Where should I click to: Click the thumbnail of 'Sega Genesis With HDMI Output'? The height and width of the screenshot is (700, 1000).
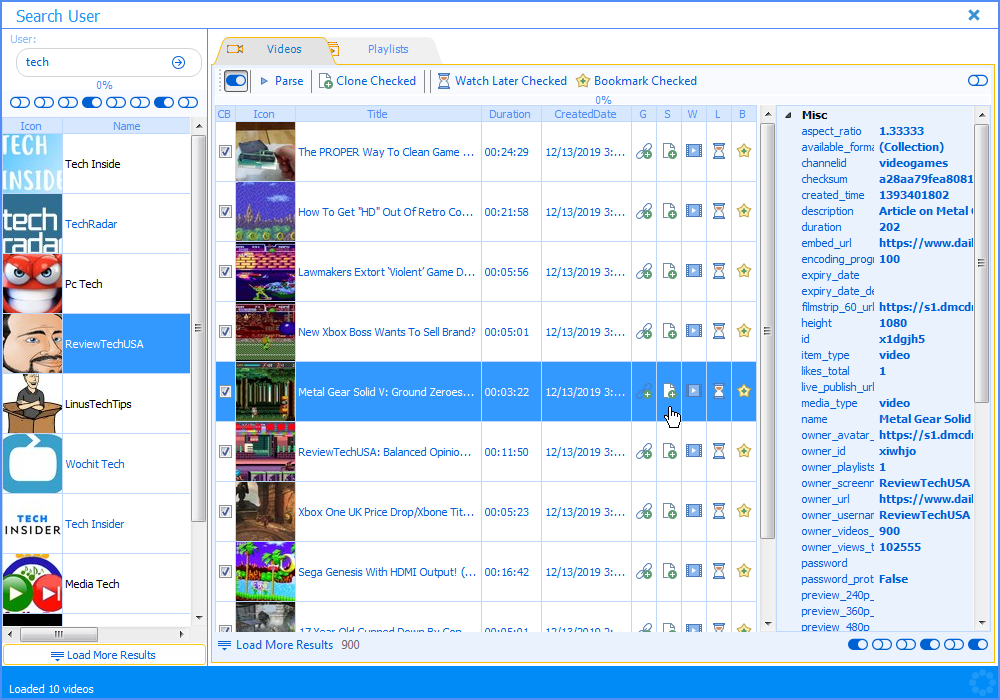point(265,571)
